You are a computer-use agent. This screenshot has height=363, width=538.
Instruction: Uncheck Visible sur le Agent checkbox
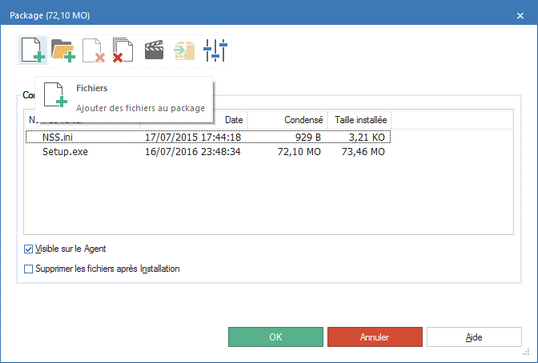pyautogui.click(x=28, y=249)
